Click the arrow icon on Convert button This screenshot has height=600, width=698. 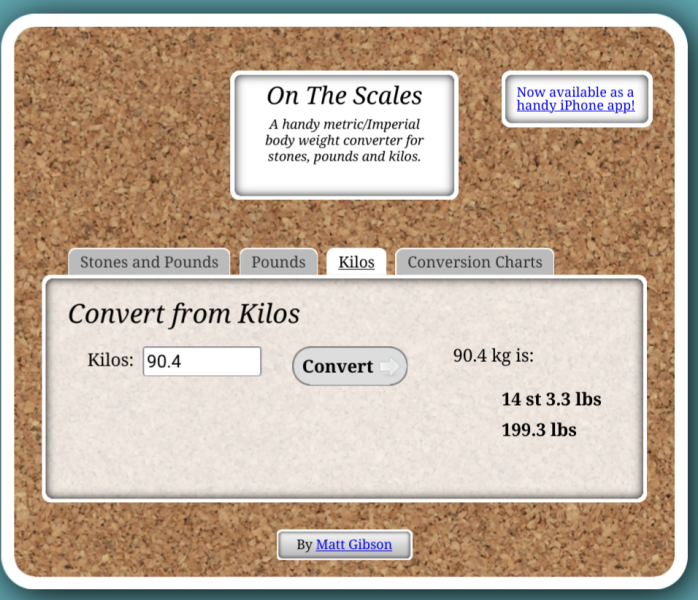click(389, 367)
